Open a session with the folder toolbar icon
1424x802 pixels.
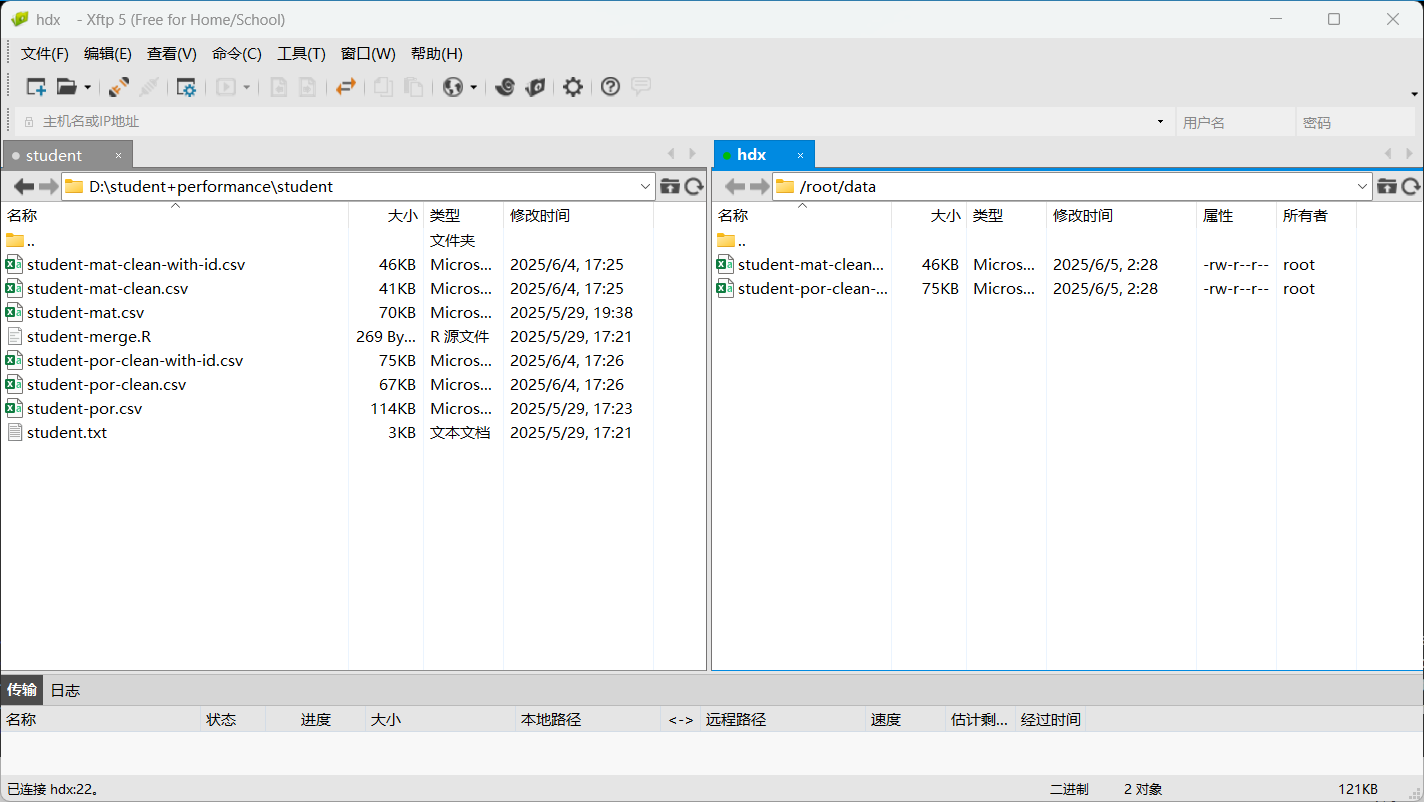pos(67,87)
